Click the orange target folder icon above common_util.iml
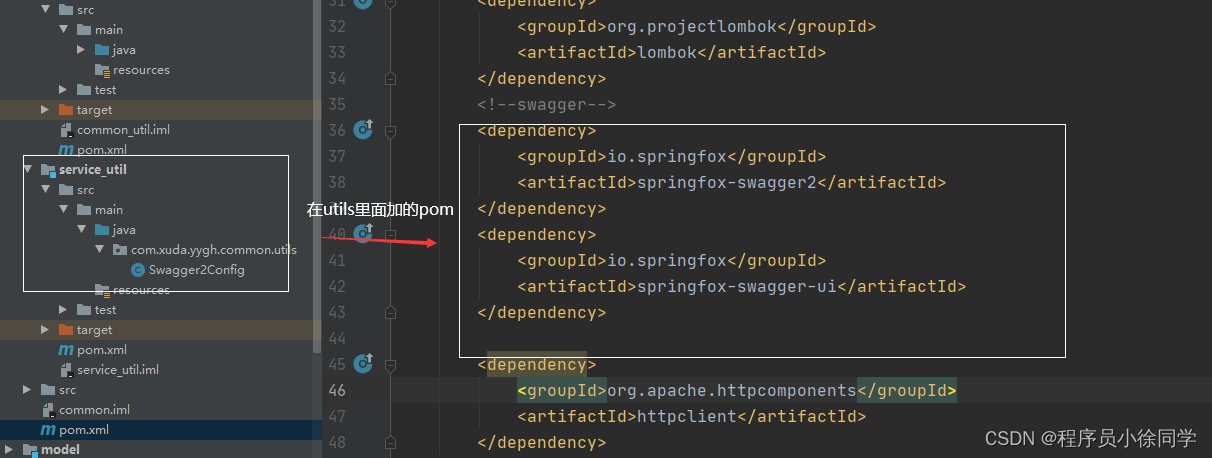 pyautogui.click(x=66, y=110)
